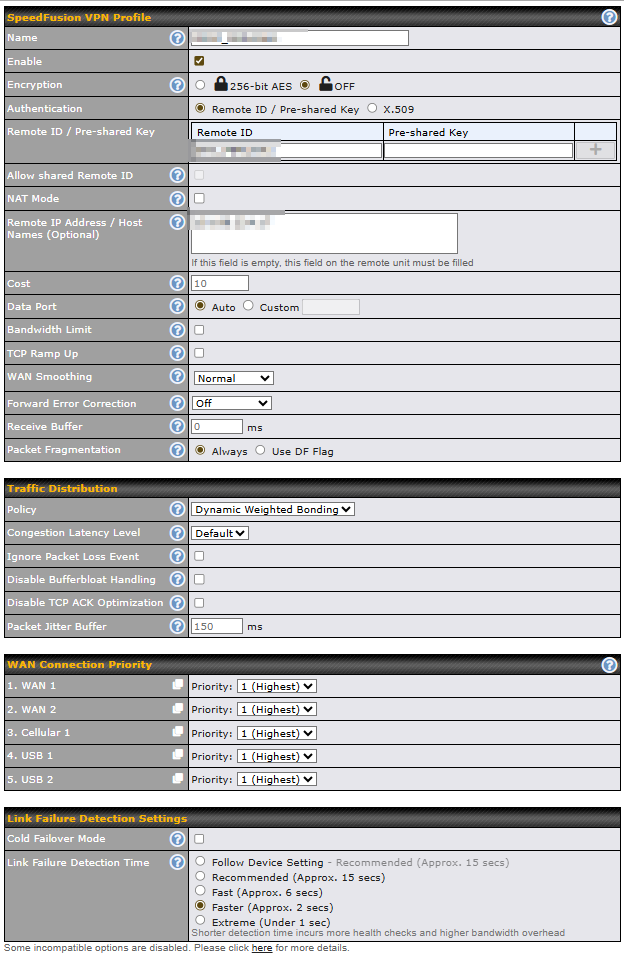Click the help icon beside Encryption
This screenshot has height=958, width=624.
[x=177, y=85]
